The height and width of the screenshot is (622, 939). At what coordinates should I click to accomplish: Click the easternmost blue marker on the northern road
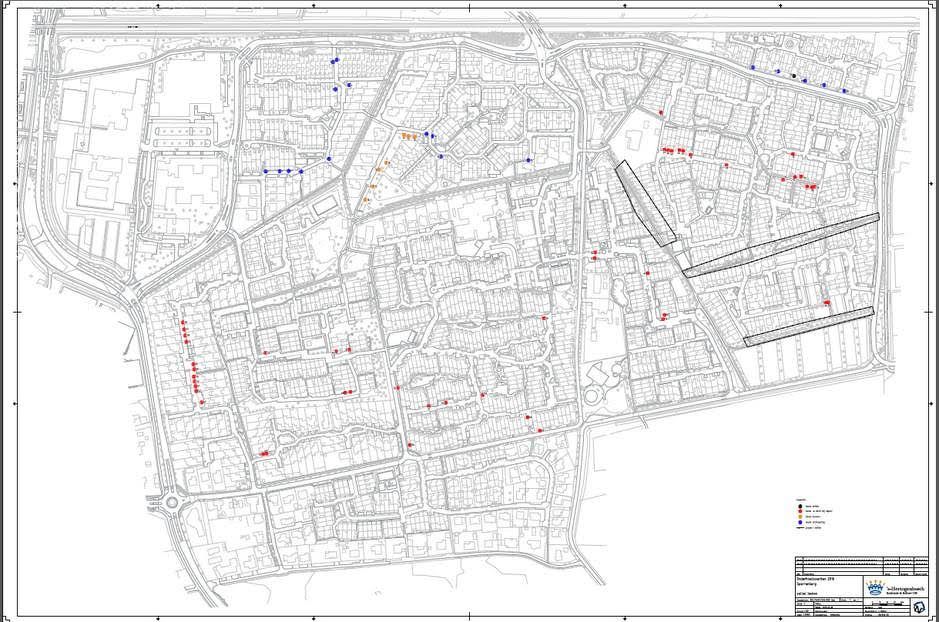[x=845, y=92]
